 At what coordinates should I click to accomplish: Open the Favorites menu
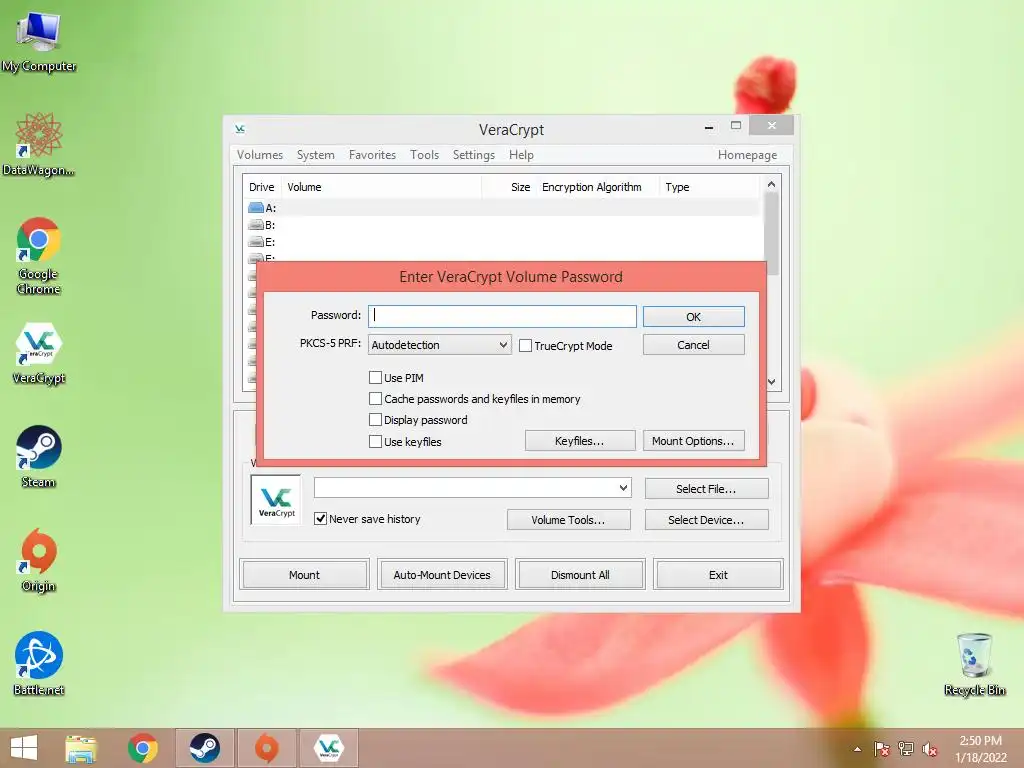pyautogui.click(x=372, y=155)
